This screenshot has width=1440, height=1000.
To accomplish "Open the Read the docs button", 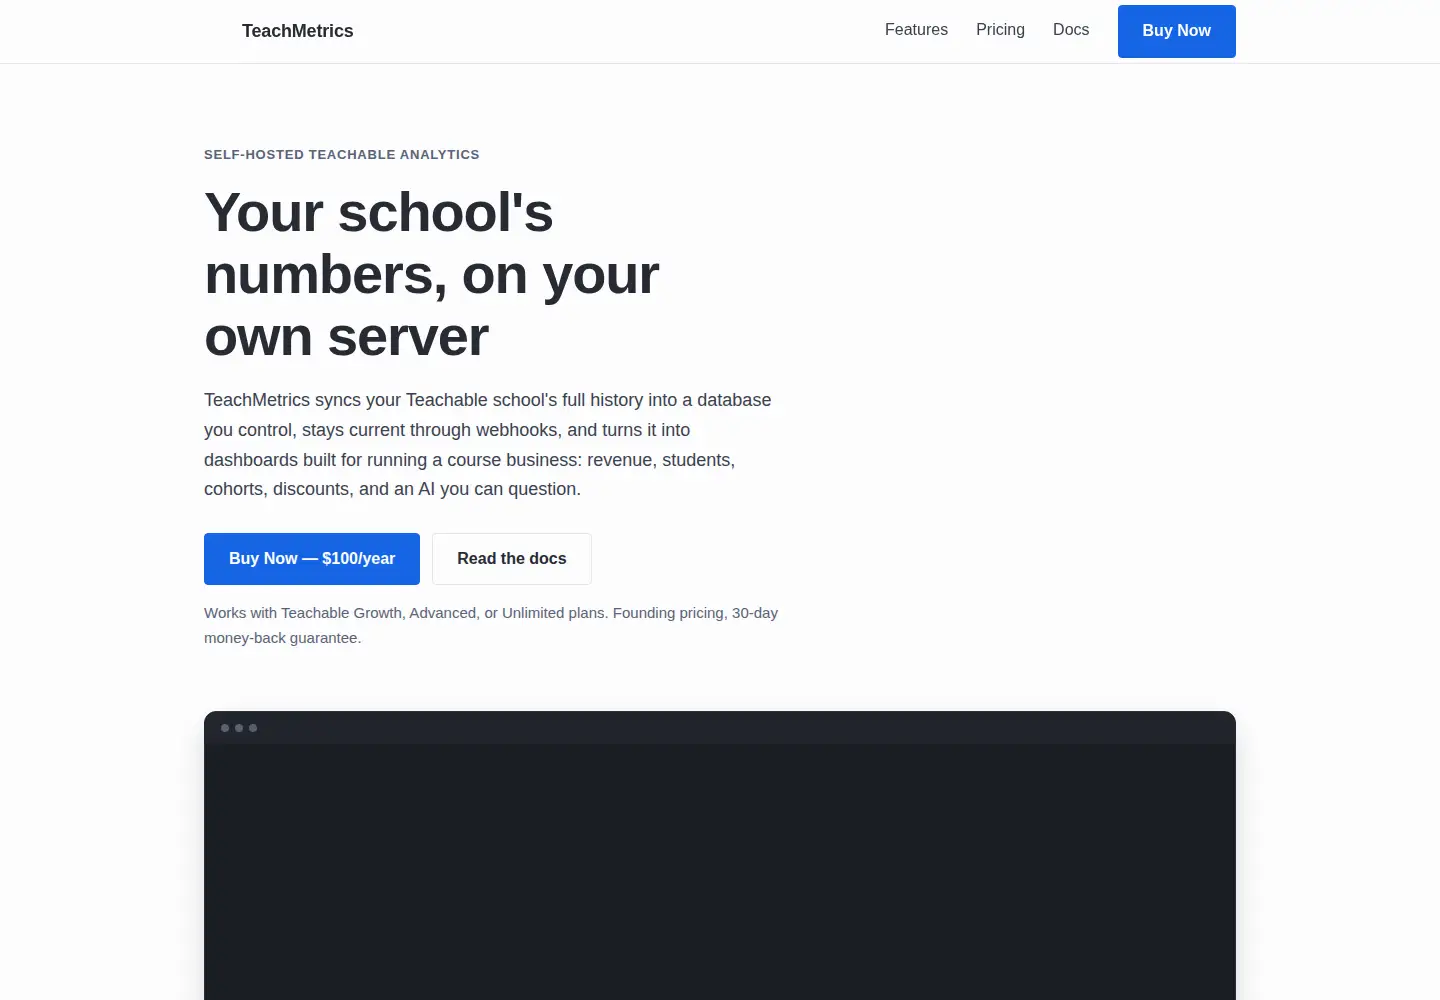I will pos(512,559).
